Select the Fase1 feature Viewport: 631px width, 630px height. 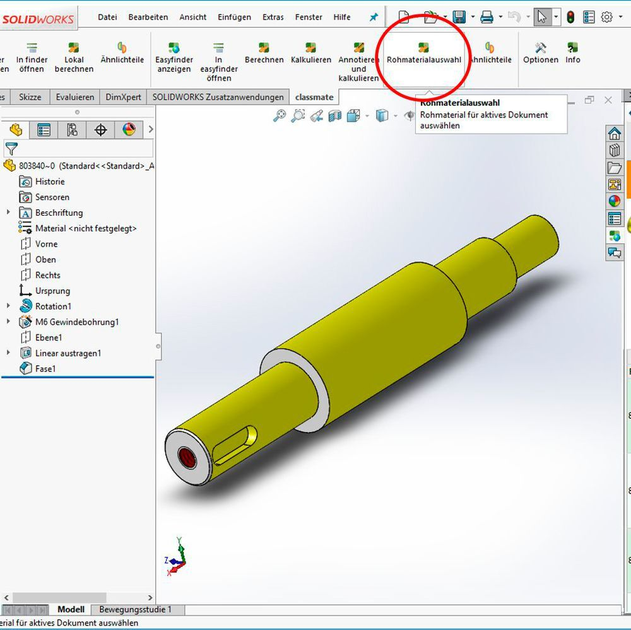[46, 368]
